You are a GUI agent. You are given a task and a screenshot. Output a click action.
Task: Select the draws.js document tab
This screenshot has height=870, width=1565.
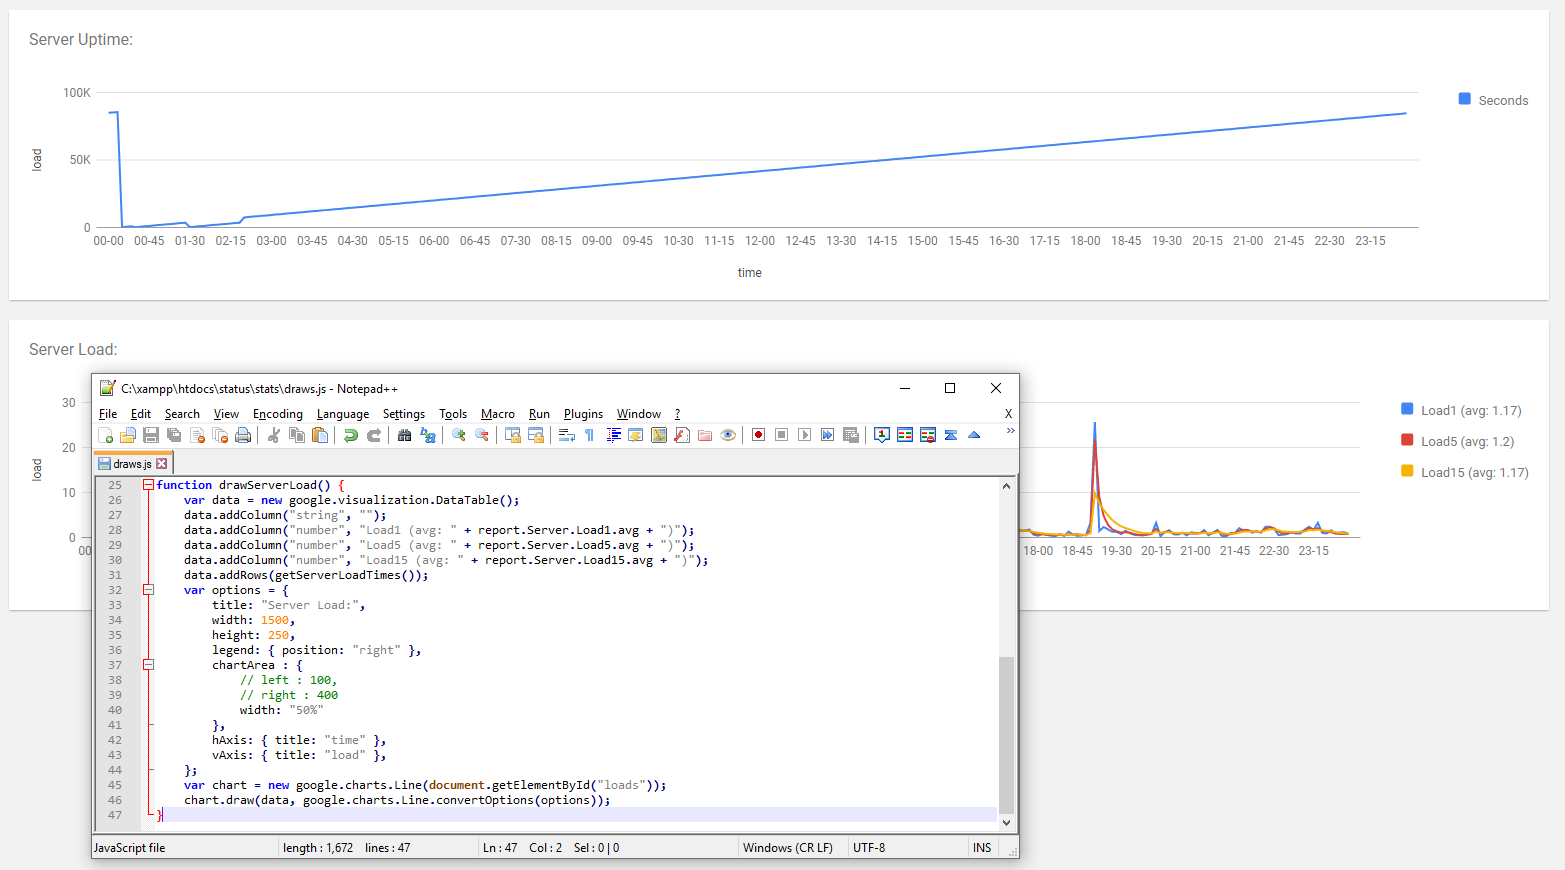[132, 464]
